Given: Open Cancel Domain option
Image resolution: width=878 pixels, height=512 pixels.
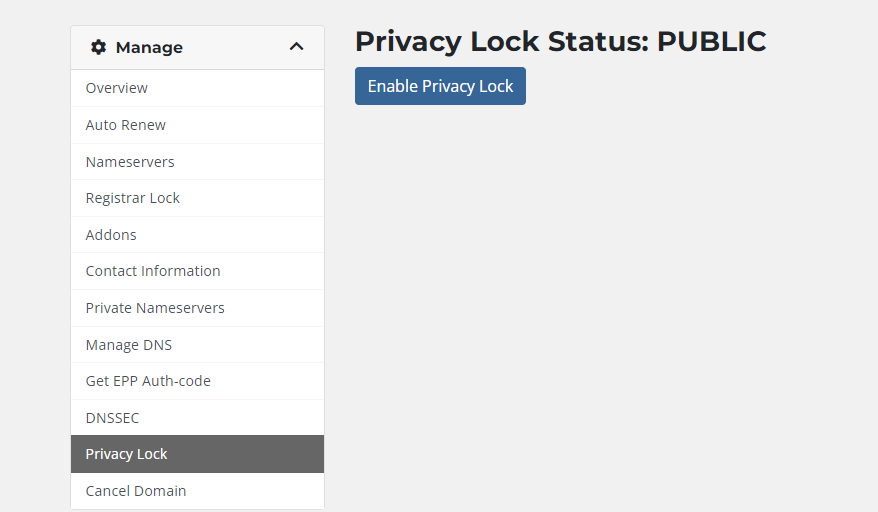Looking at the screenshot, I should pyautogui.click(x=197, y=491).
